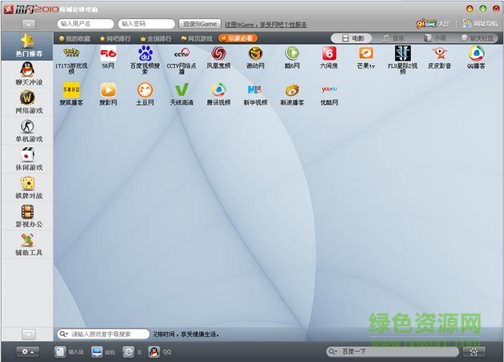Click the 登录9iGame login button

200,24
